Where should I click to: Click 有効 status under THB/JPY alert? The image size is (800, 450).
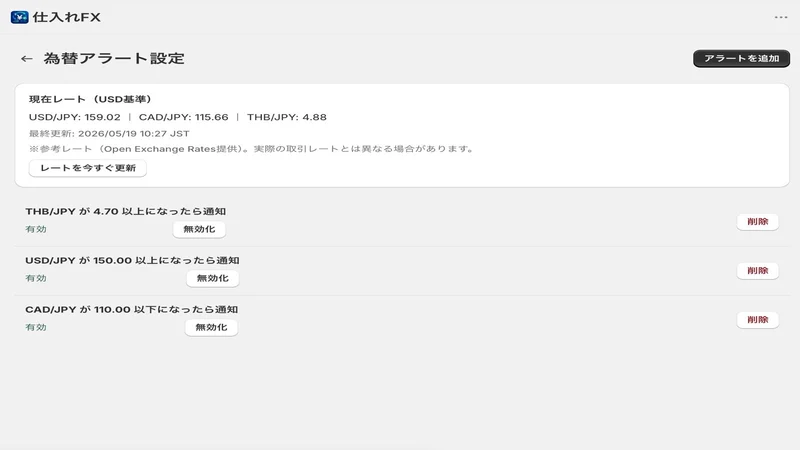click(36, 229)
